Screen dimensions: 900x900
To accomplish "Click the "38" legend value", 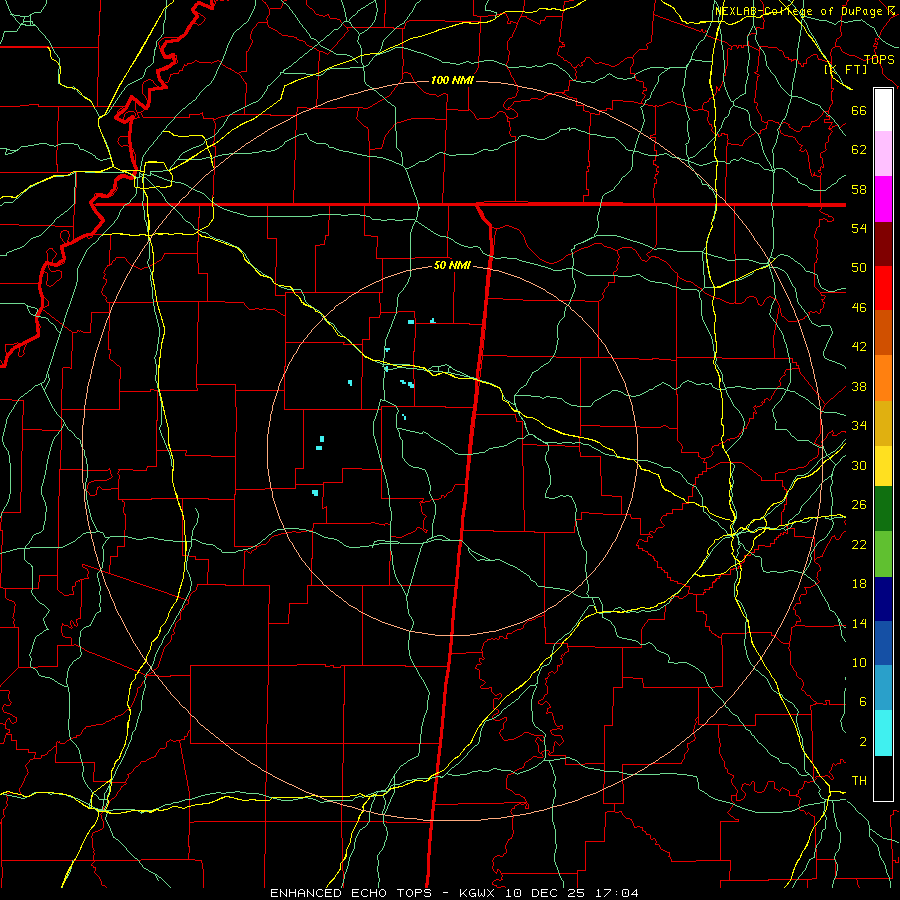I will (859, 386).
